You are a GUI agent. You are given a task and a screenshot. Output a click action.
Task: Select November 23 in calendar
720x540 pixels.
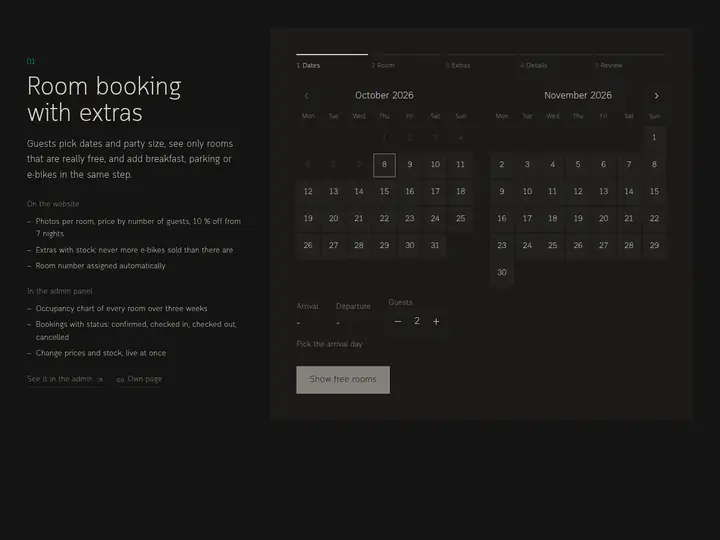(x=502, y=246)
